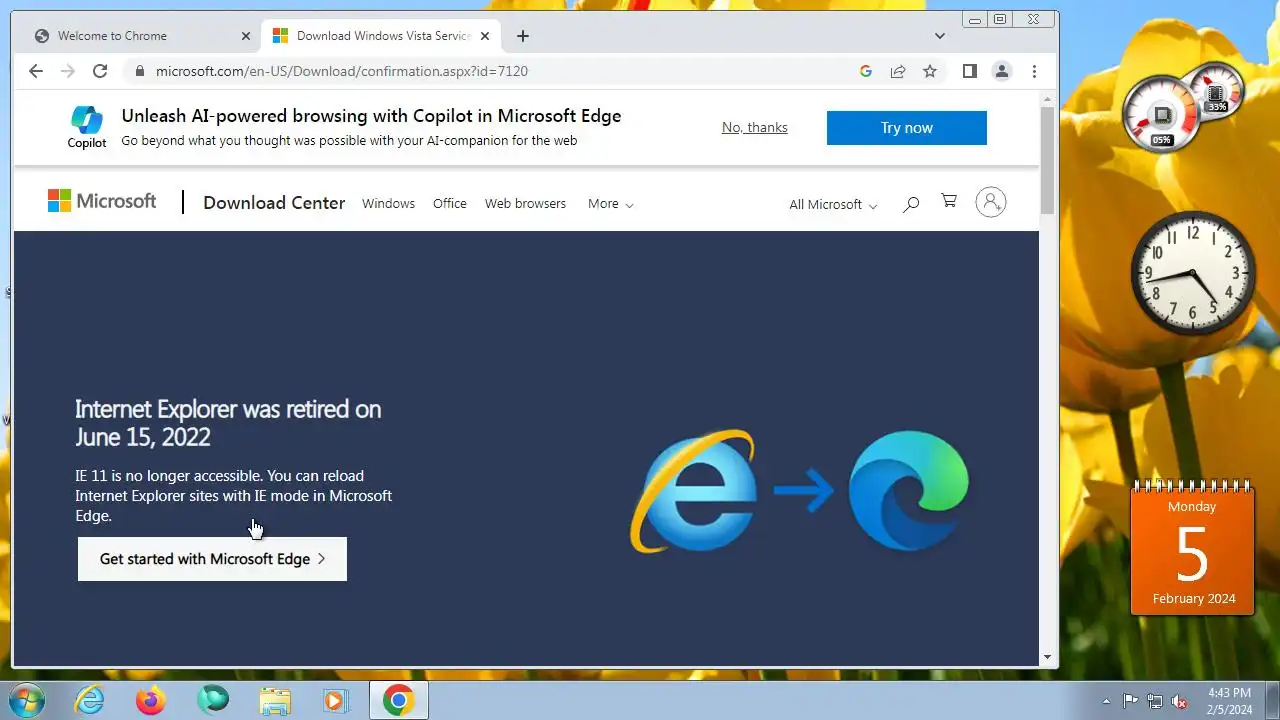The image size is (1280, 720).
Task: Click the Copilot logo in banner
Action: (x=87, y=127)
